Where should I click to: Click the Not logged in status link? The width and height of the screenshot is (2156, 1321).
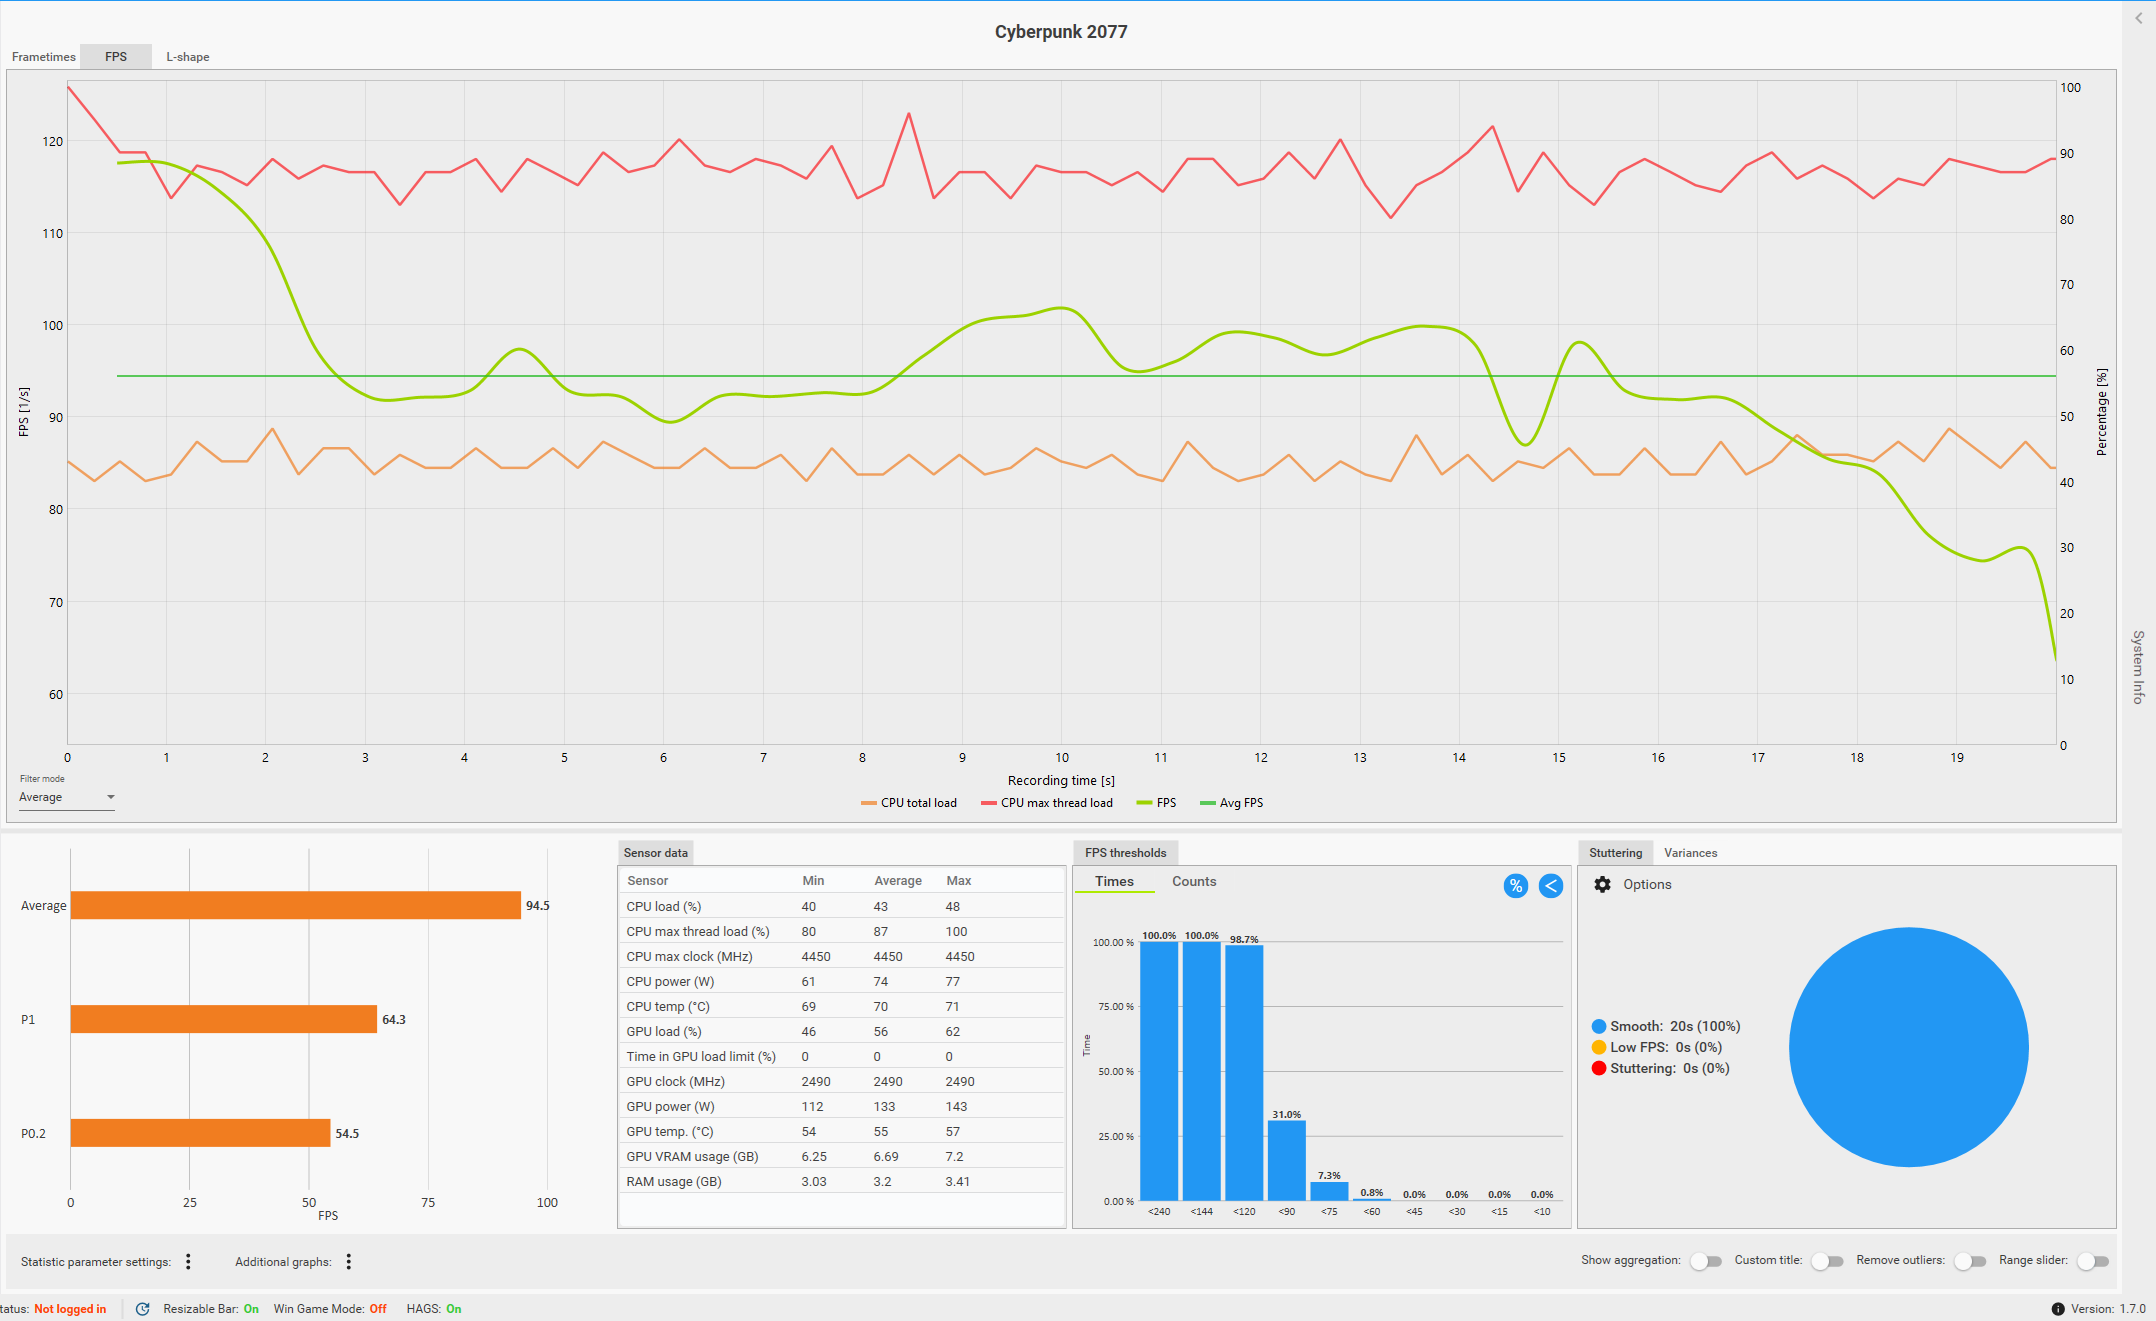[x=70, y=1309]
